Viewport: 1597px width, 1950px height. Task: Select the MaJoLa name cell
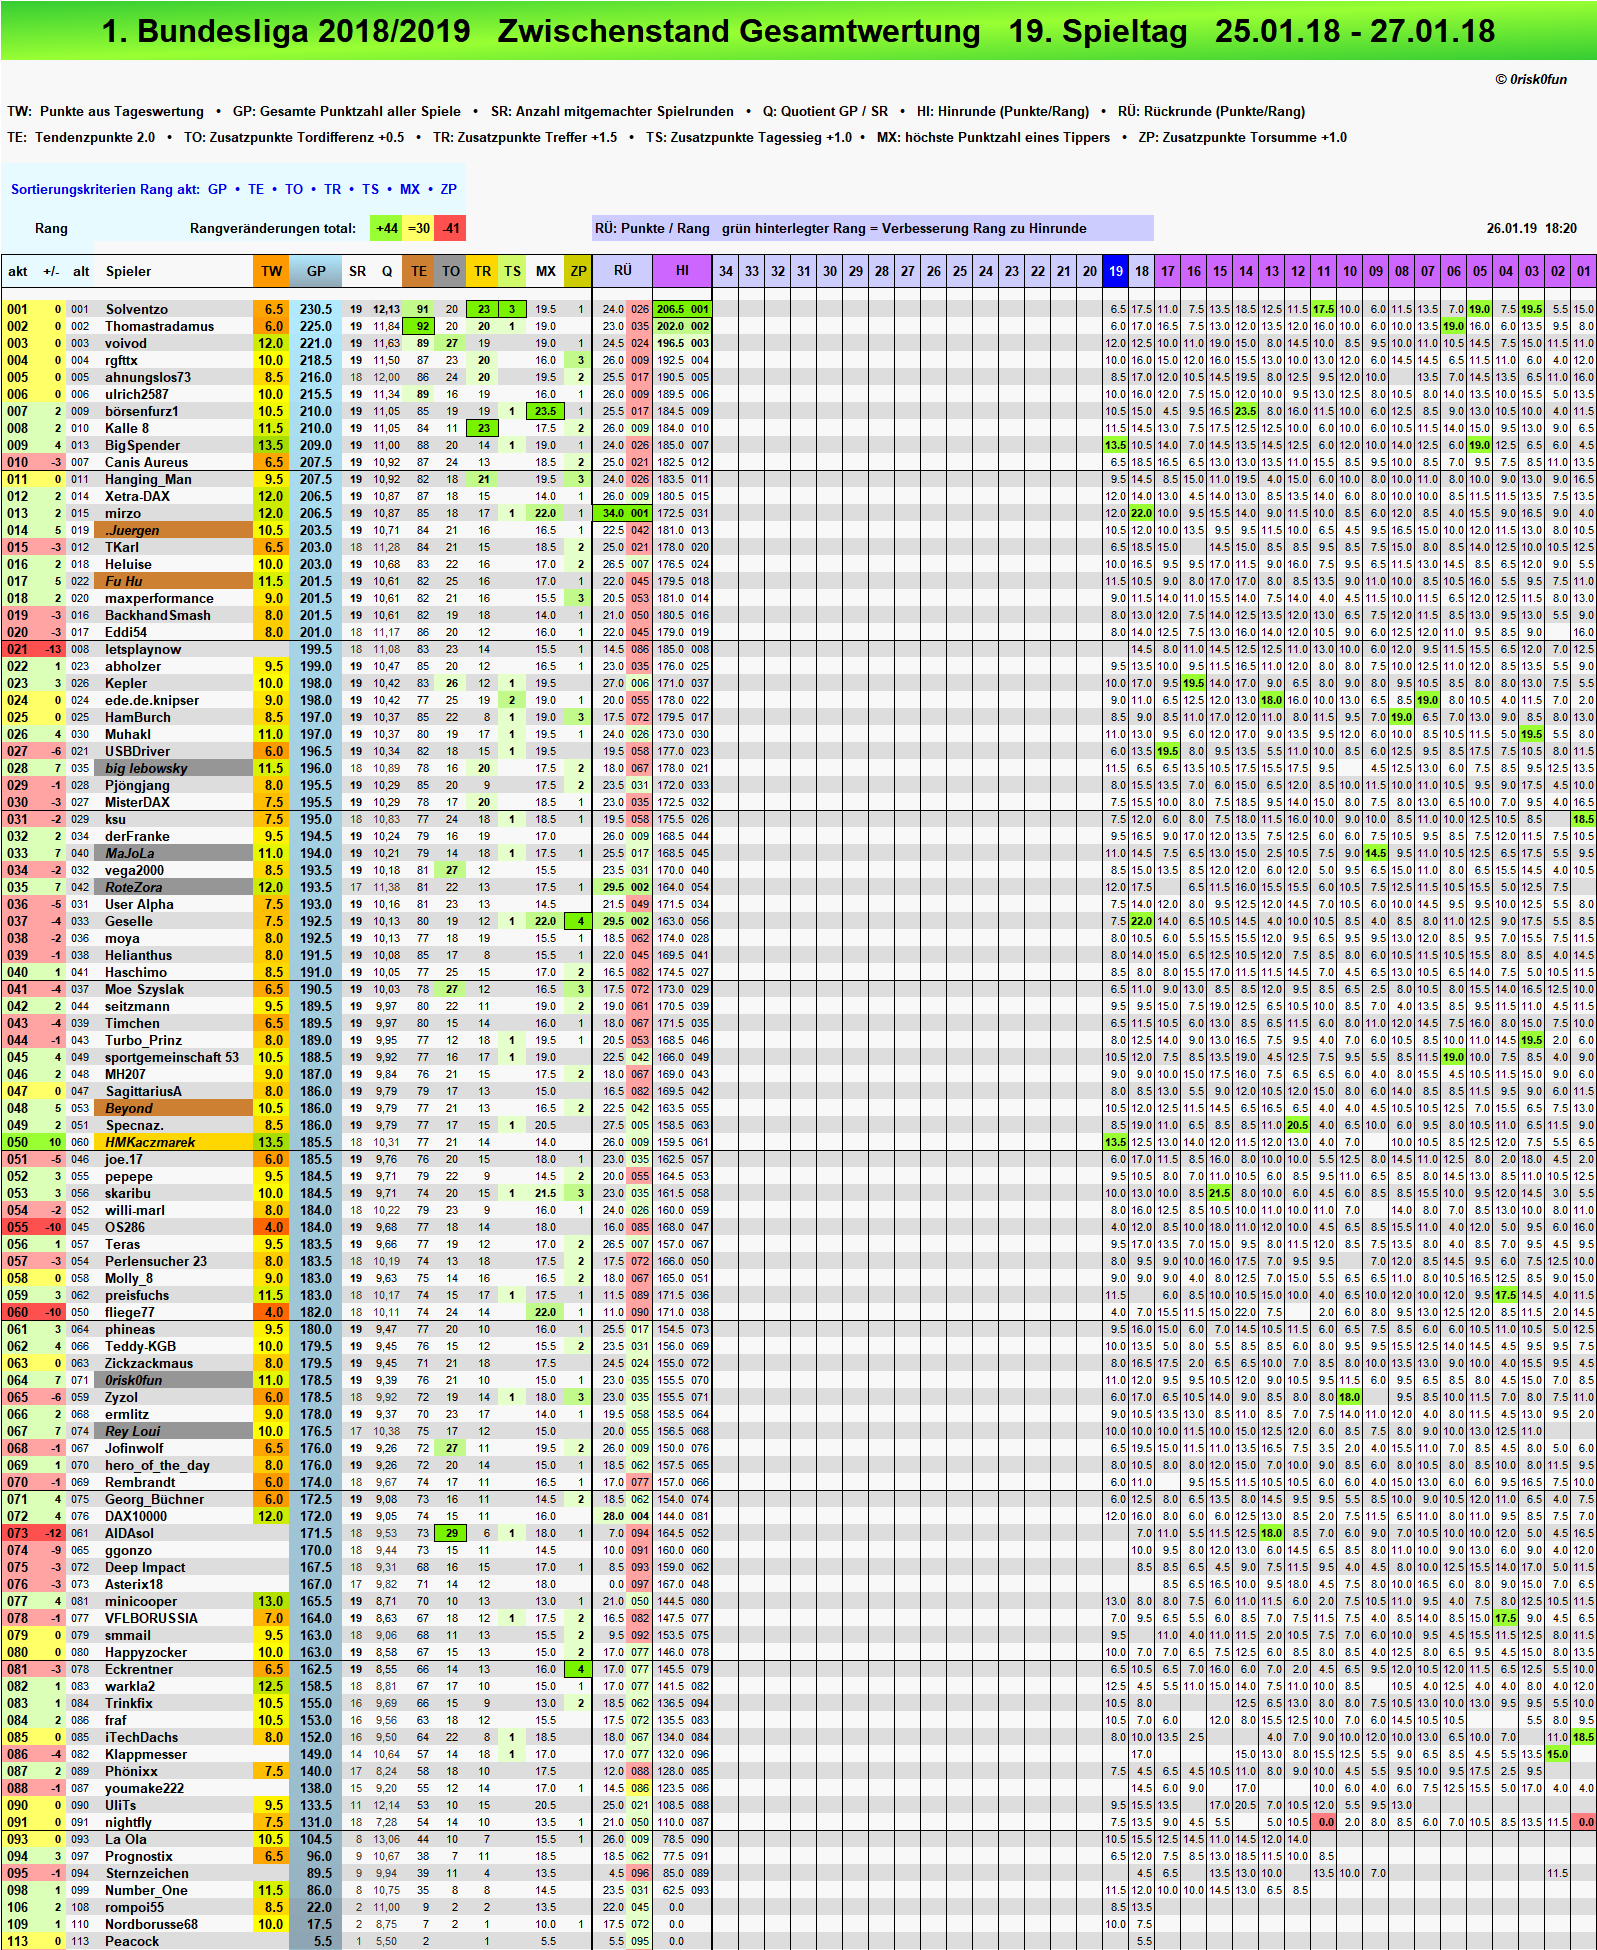pyautogui.click(x=174, y=853)
